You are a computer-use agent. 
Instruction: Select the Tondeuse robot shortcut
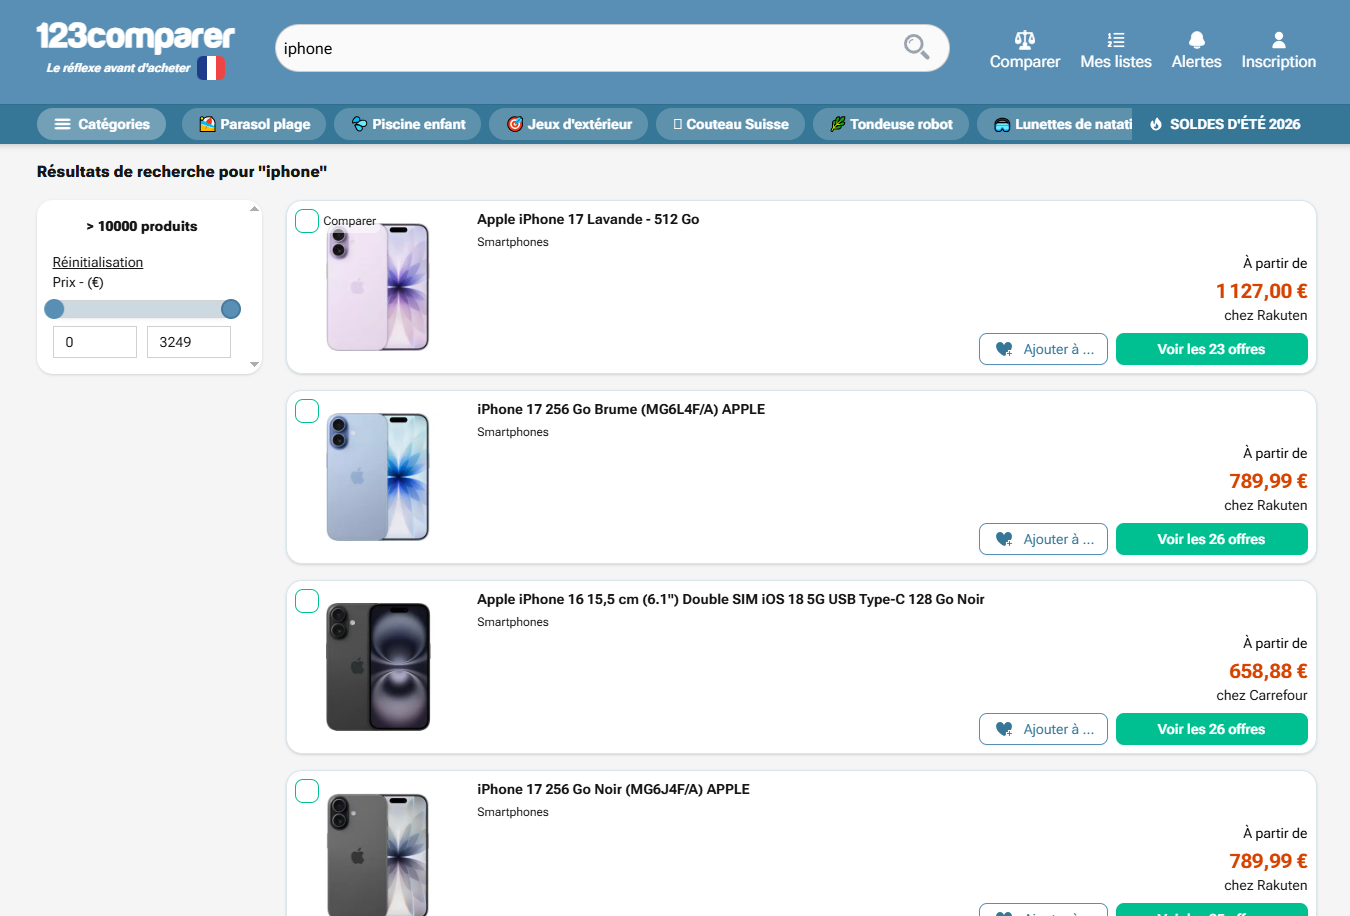tap(891, 124)
